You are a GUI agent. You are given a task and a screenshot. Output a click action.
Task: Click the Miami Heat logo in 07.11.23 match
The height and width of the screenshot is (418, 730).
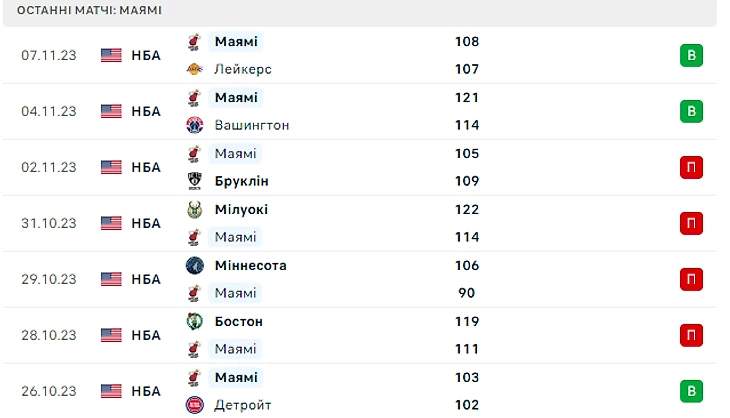[x=194, y=42]
